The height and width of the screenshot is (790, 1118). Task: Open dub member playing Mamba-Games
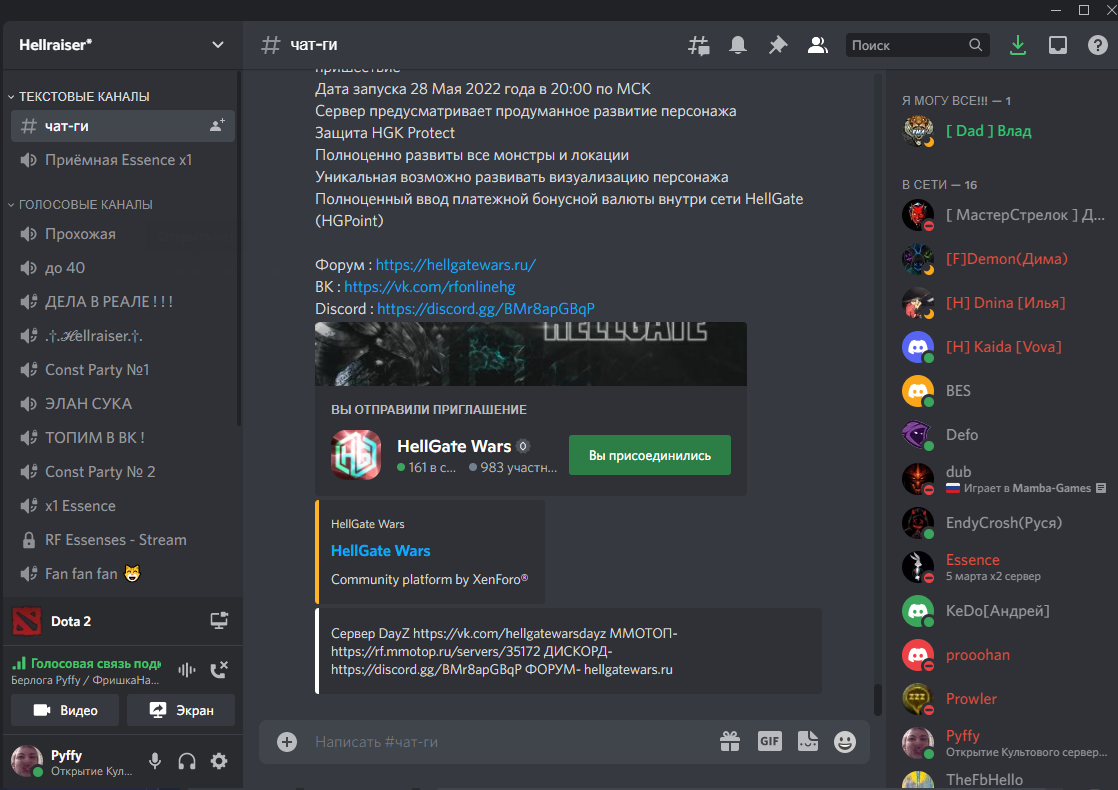click(x=1002, y=479)
